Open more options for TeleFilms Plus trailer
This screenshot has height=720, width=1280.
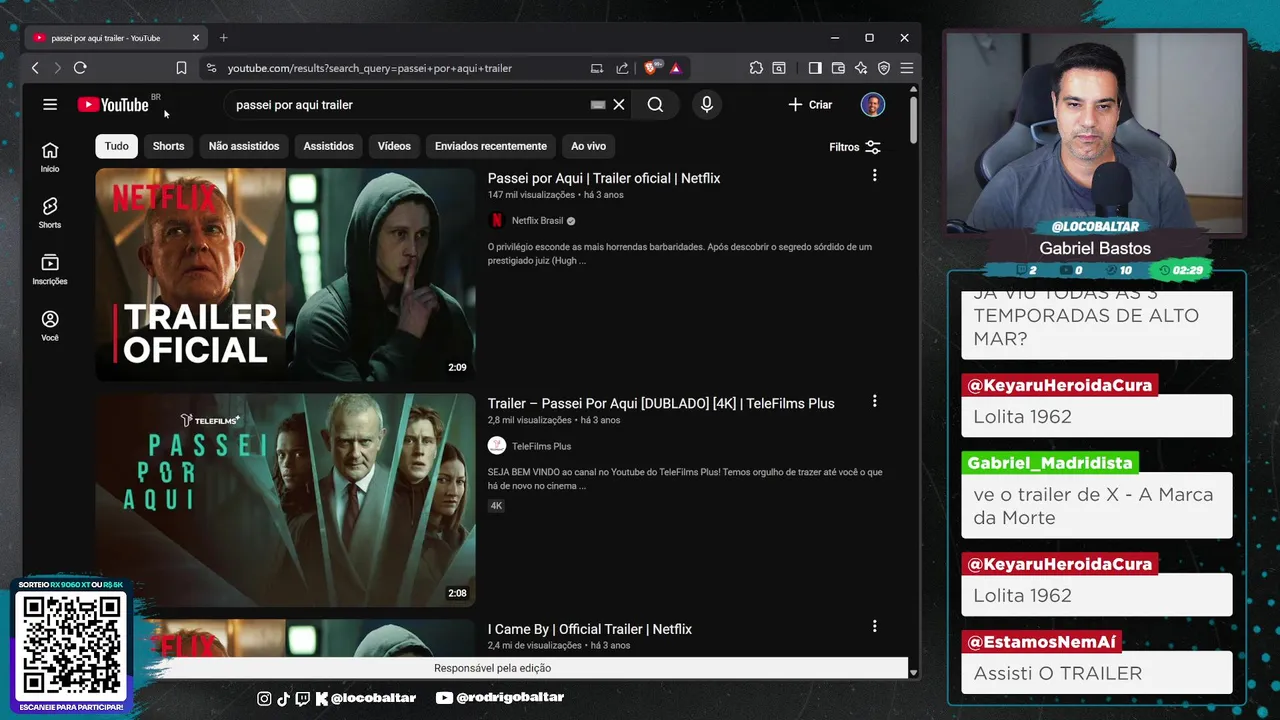(874, 401)
